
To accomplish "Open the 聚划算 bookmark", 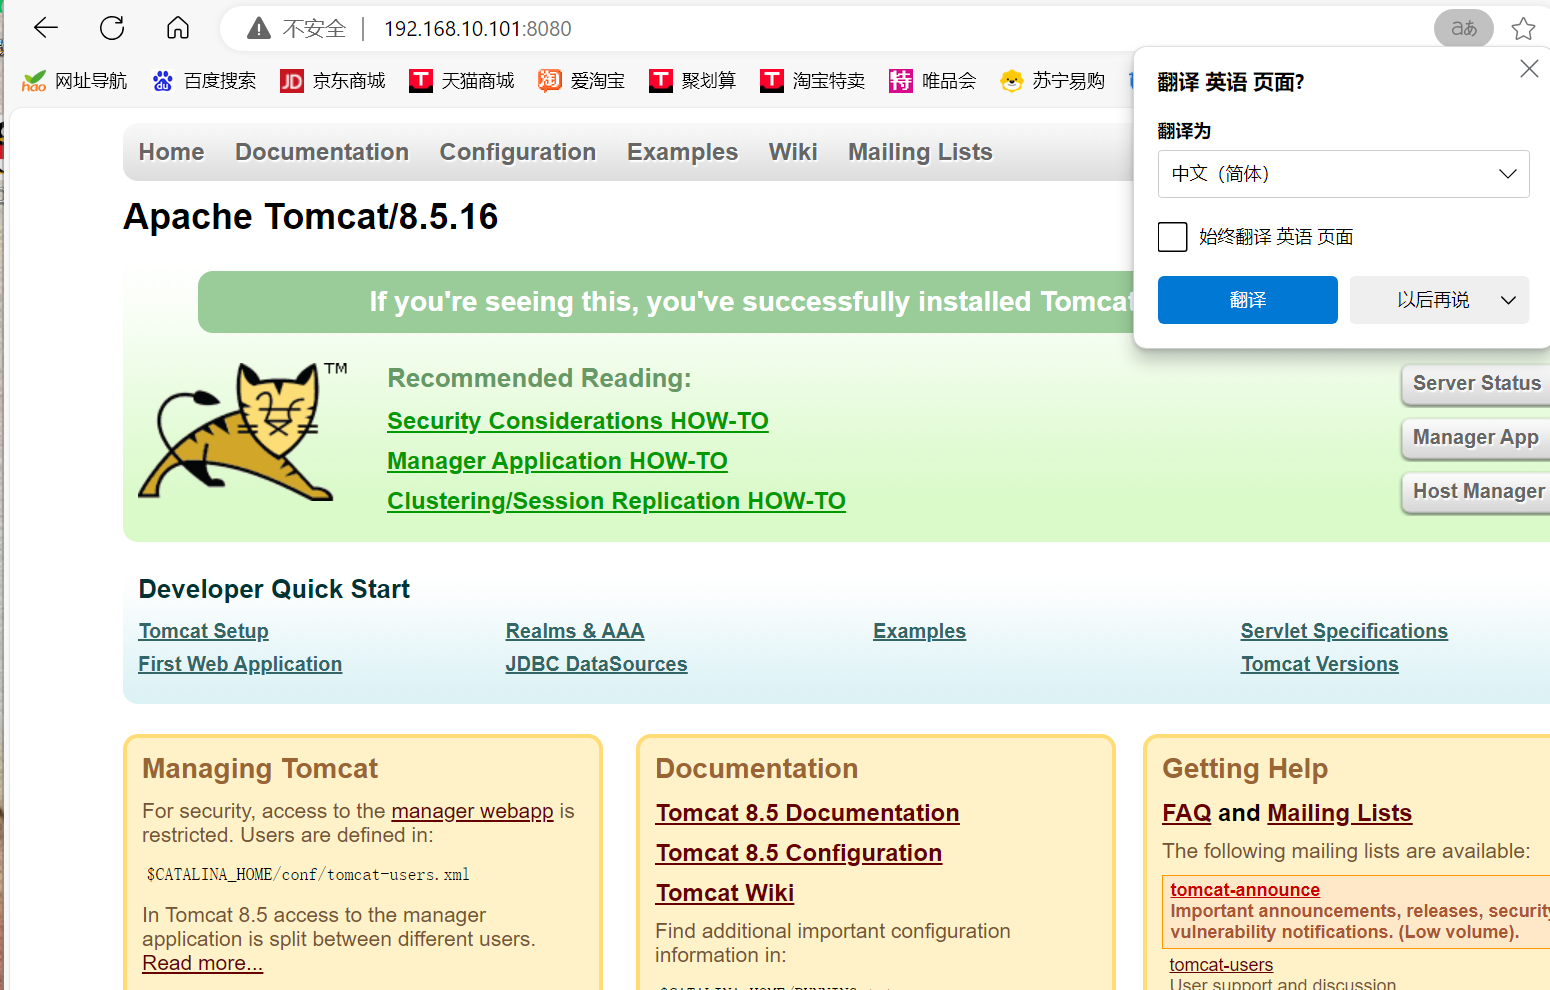I will (x=692, y=81).
